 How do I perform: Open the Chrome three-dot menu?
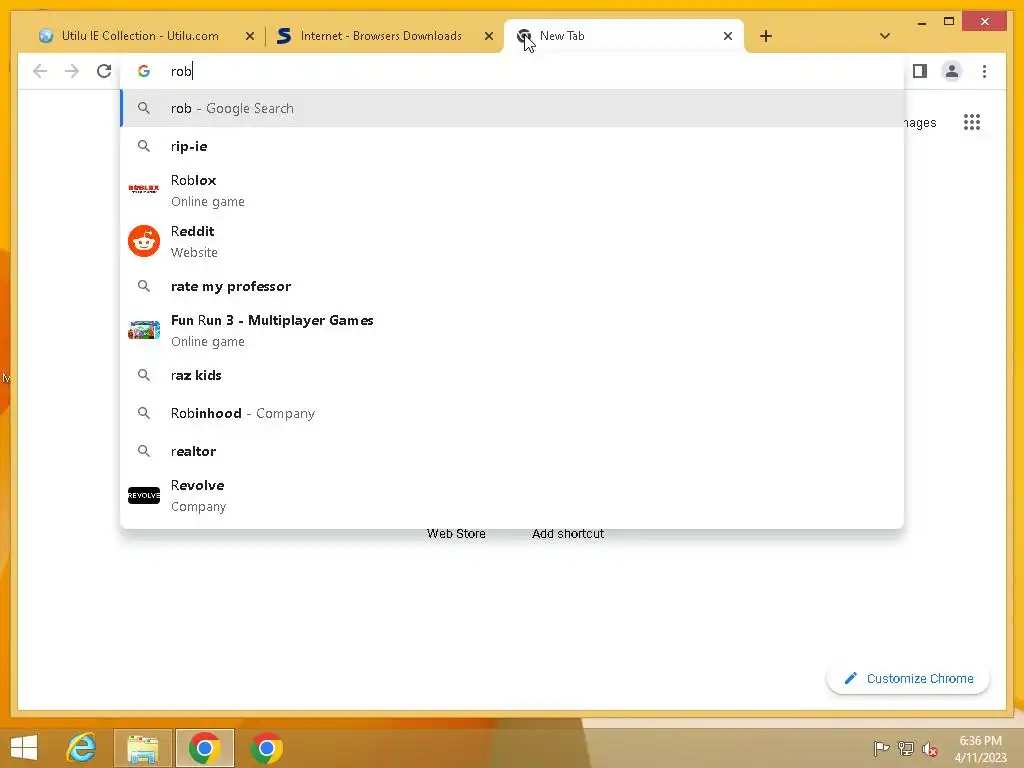click(x=984, y=71)
